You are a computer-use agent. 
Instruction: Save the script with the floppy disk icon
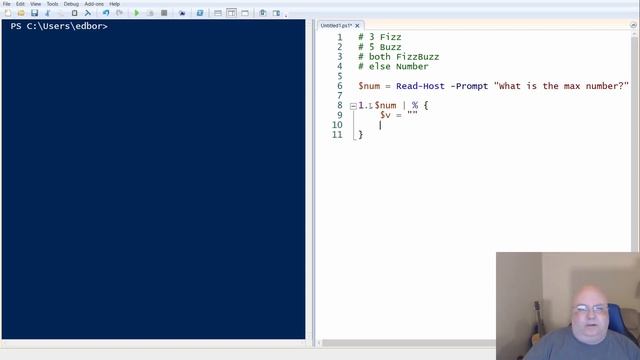[34, 13]
